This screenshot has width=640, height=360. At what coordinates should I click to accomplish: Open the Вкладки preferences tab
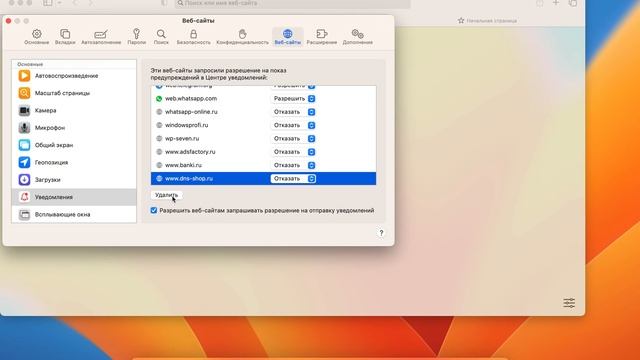coord(65,37)
